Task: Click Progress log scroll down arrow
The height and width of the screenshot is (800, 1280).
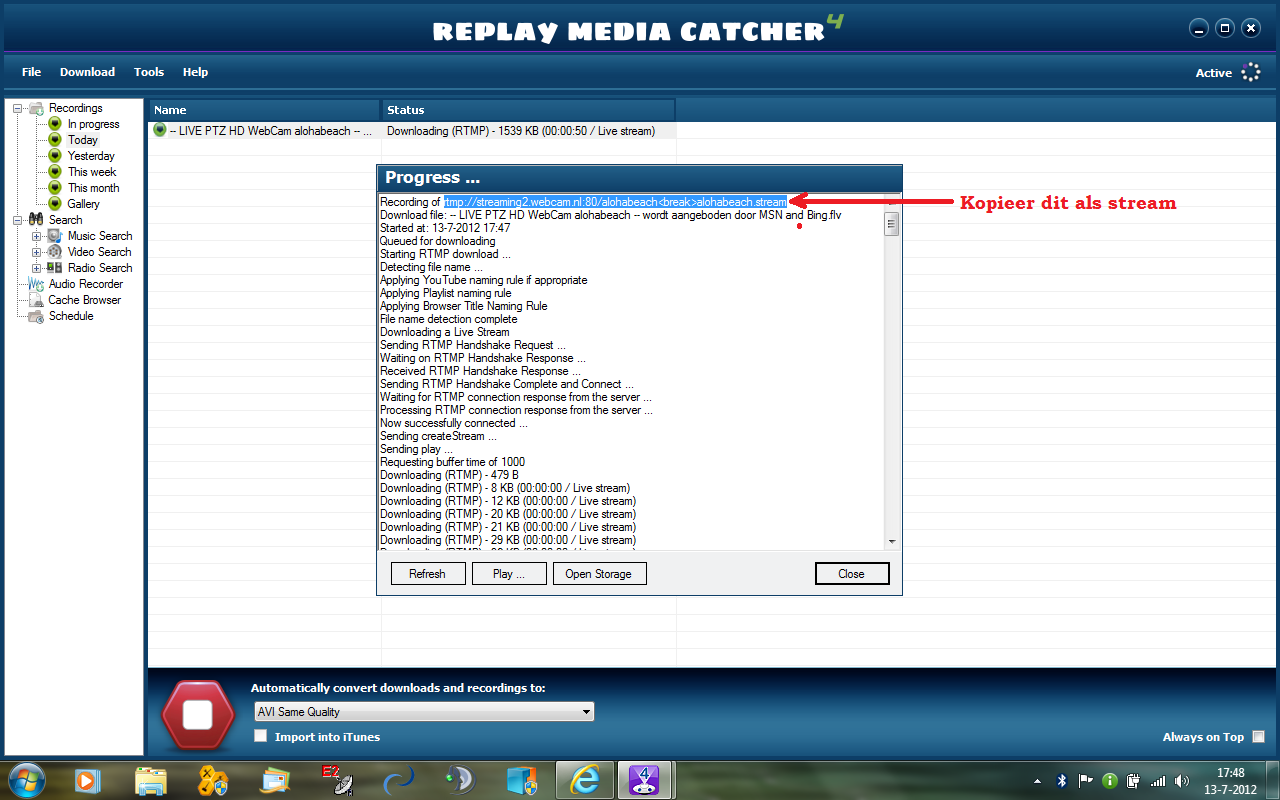Action: (x=892, y=541)
